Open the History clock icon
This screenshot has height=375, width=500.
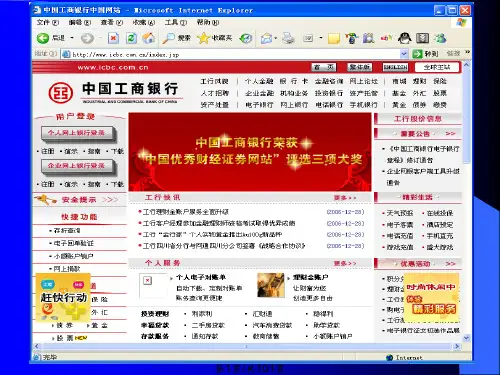(246, 38)
